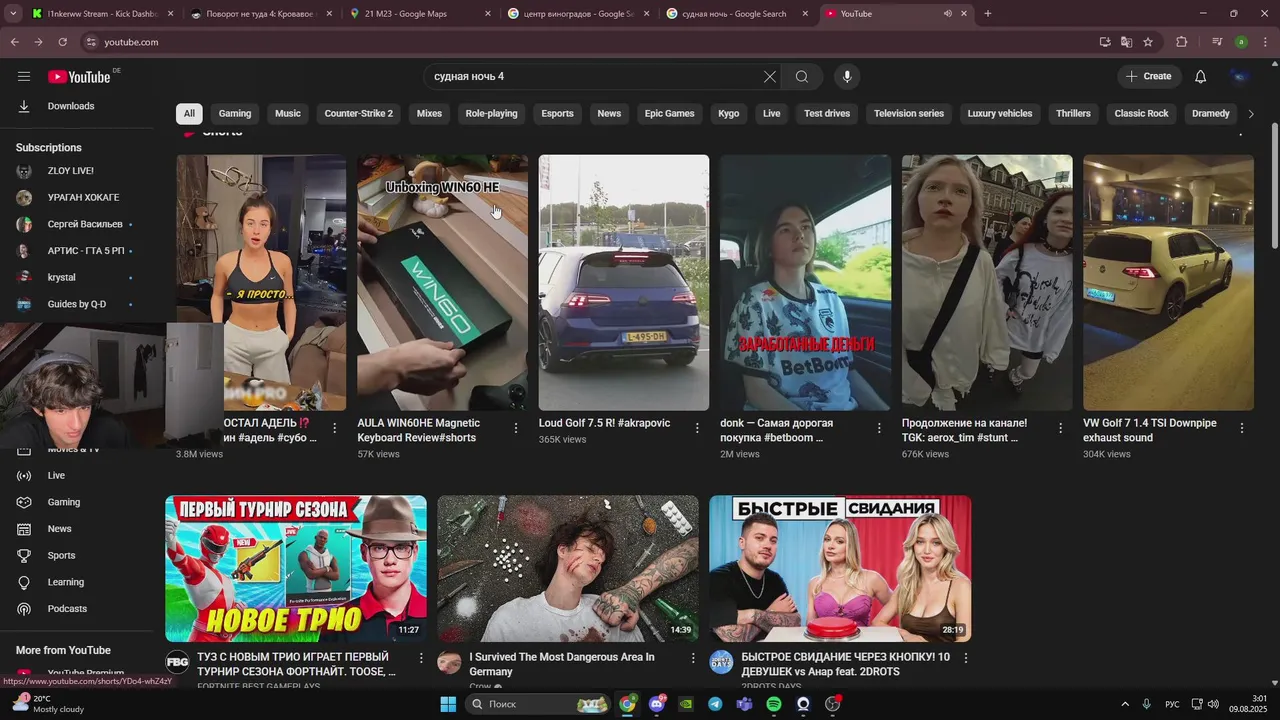The image size is (1280, 720).
Task: Play the speed dating video thumbnail
Action: click(x=840, y=569)
